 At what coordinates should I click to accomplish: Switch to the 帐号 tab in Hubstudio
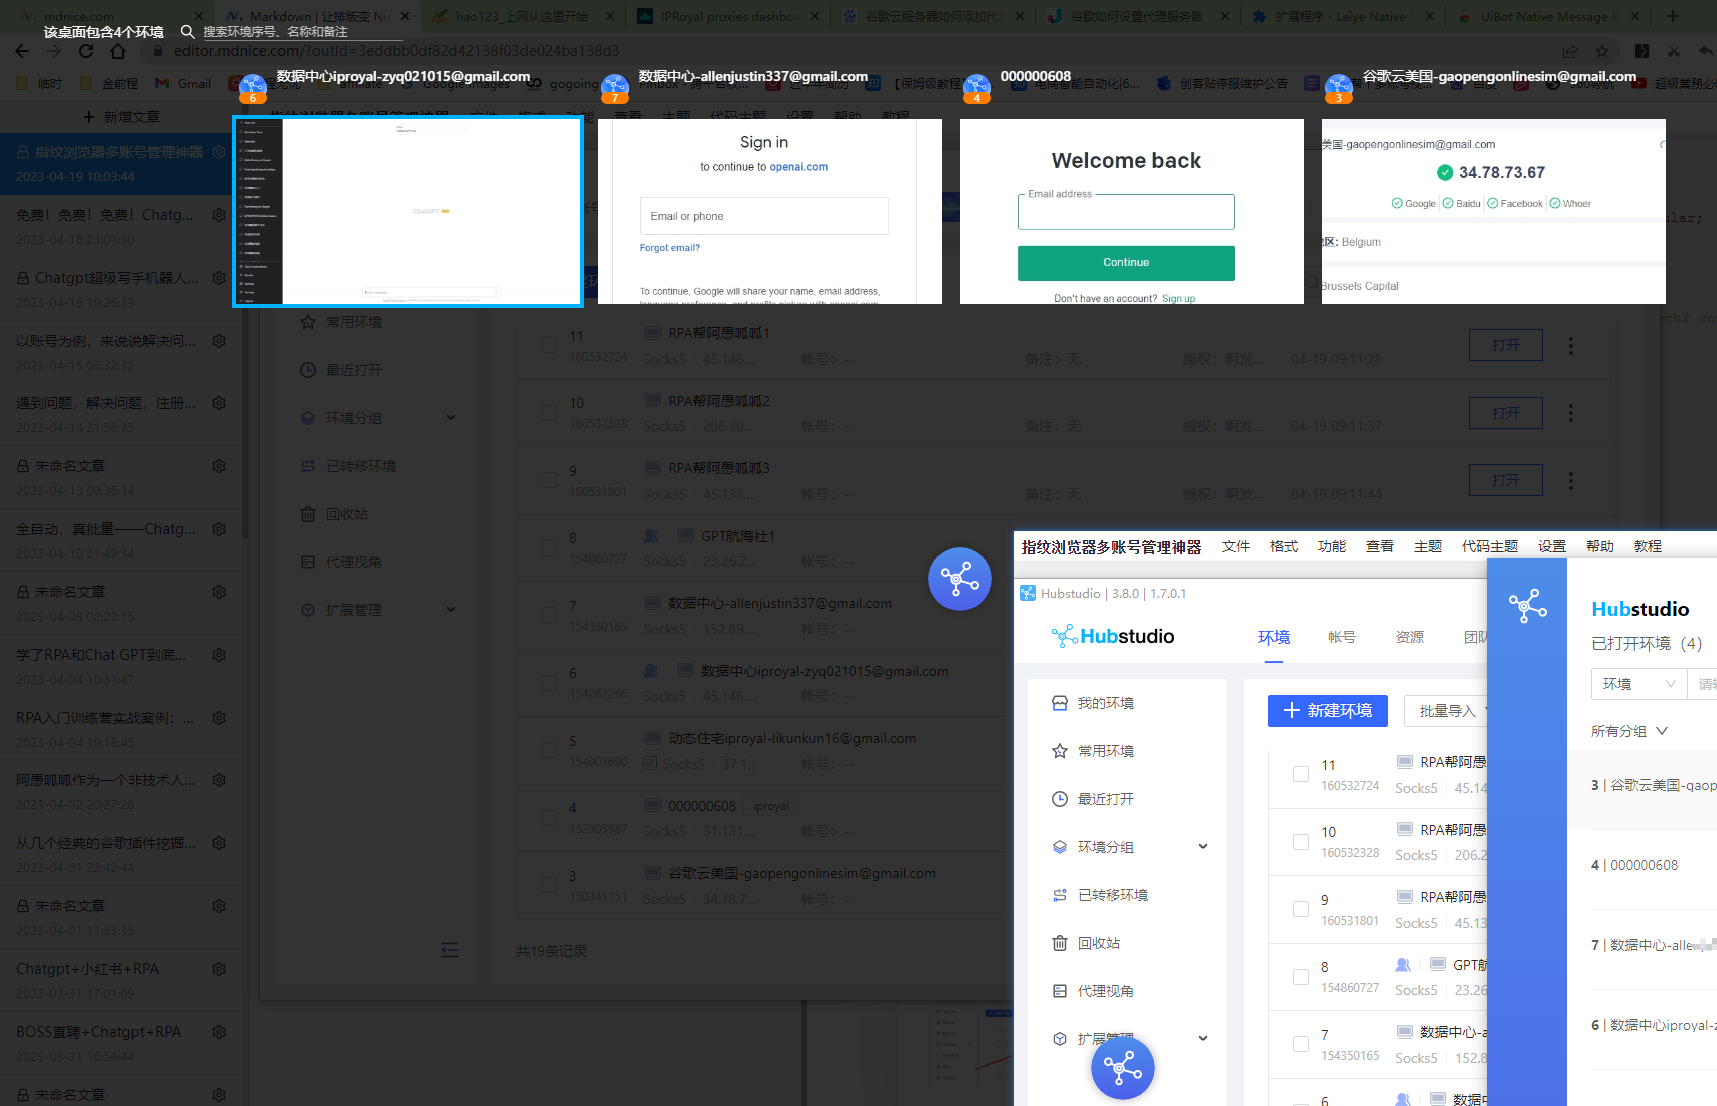[x=1342, y=637]
